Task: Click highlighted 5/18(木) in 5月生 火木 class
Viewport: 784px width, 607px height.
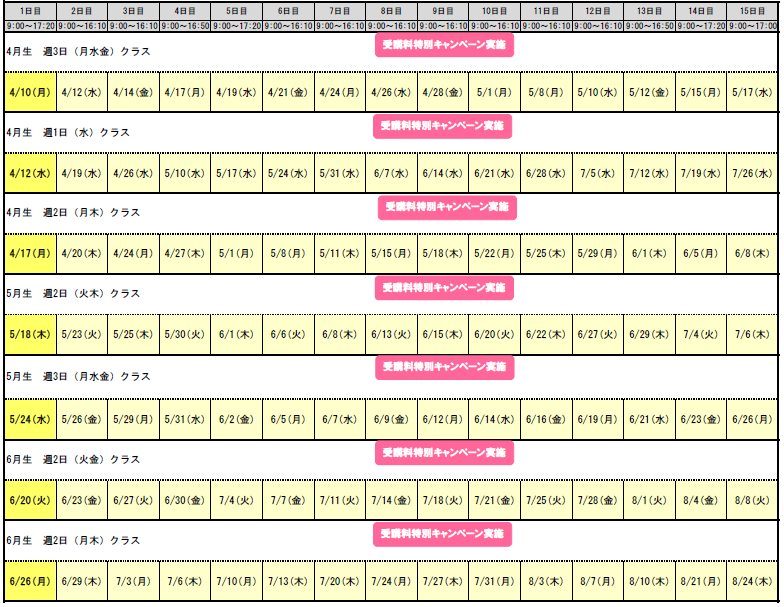Action: click(30, 334)
